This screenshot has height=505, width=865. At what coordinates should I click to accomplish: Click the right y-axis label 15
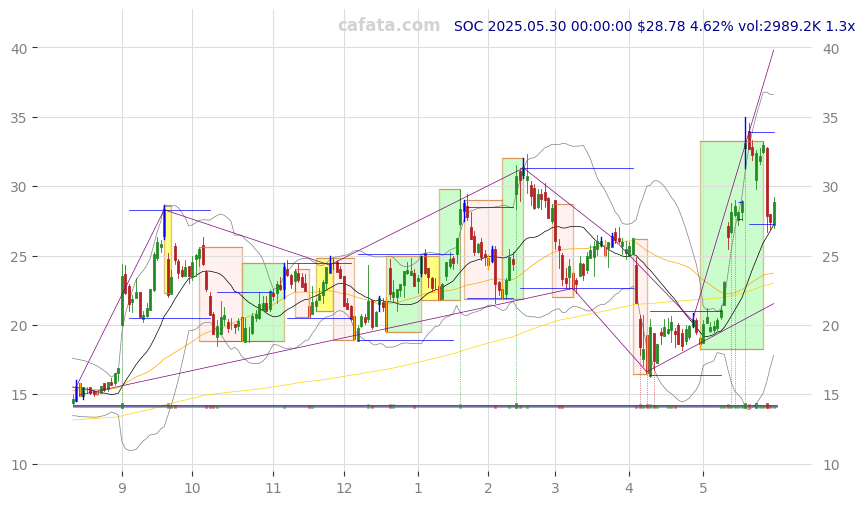[x=830, y=395]
